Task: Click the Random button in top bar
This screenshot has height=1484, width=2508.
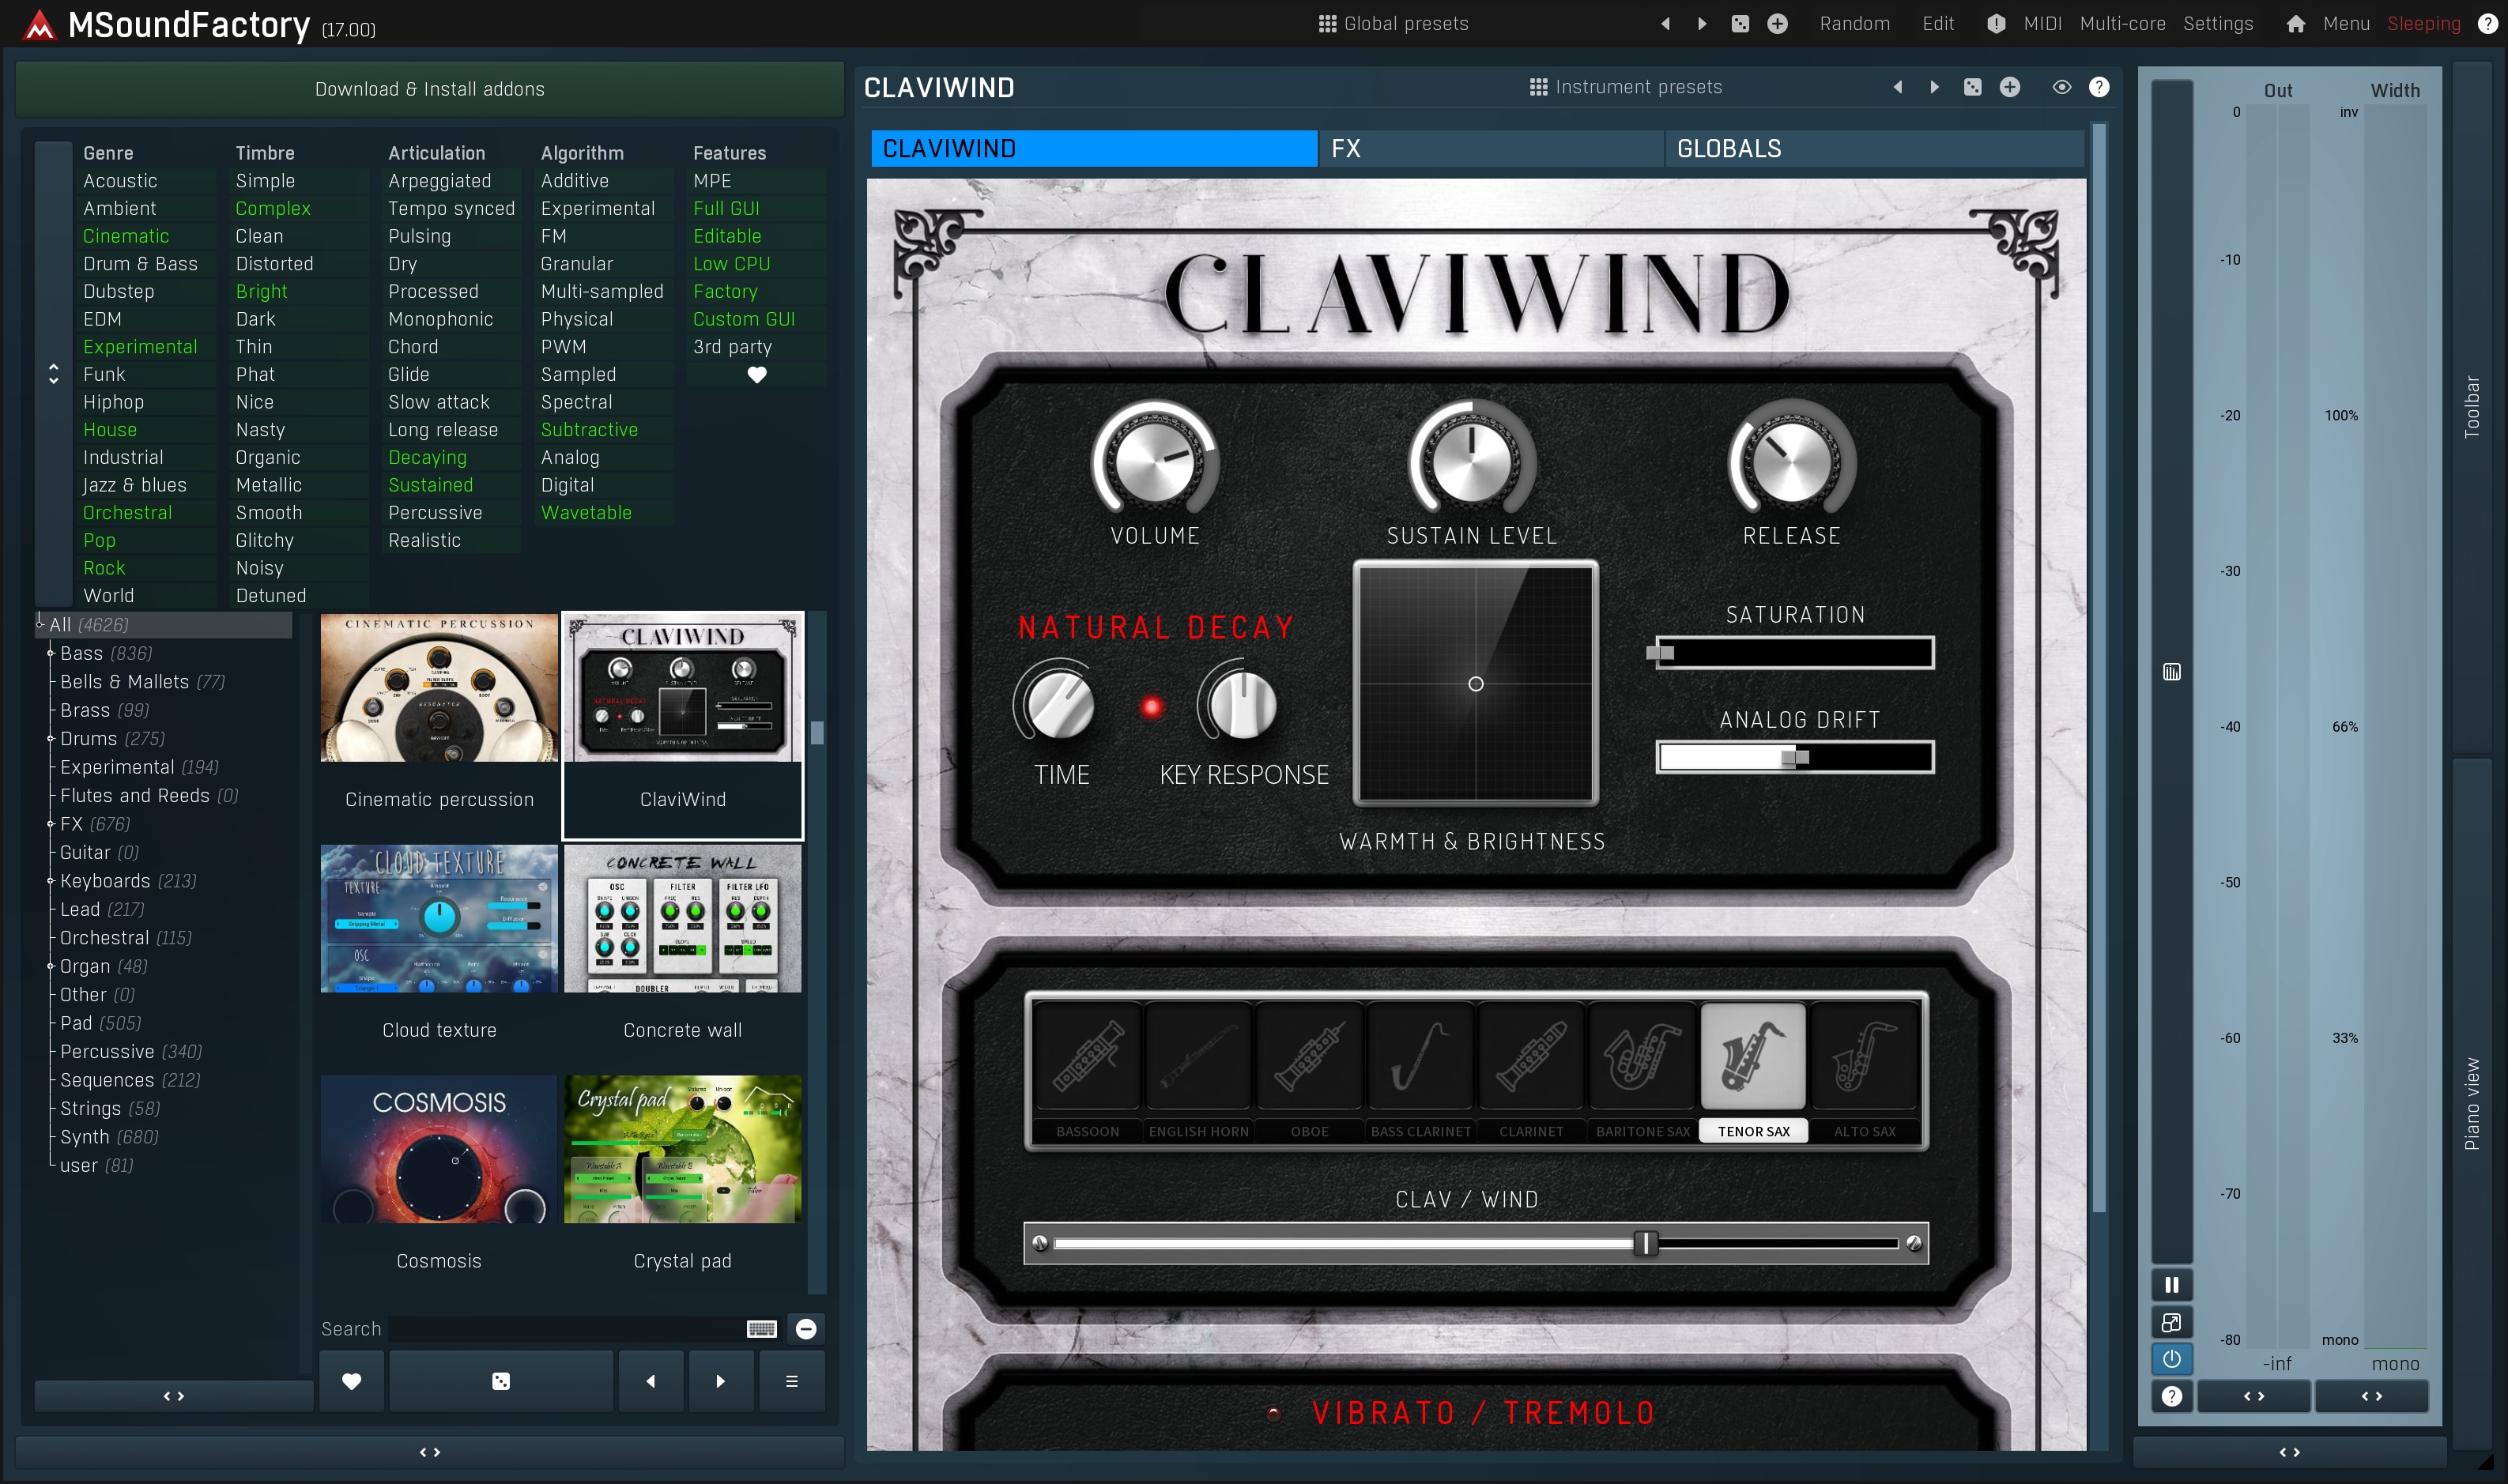Action: pos(1854,24)
